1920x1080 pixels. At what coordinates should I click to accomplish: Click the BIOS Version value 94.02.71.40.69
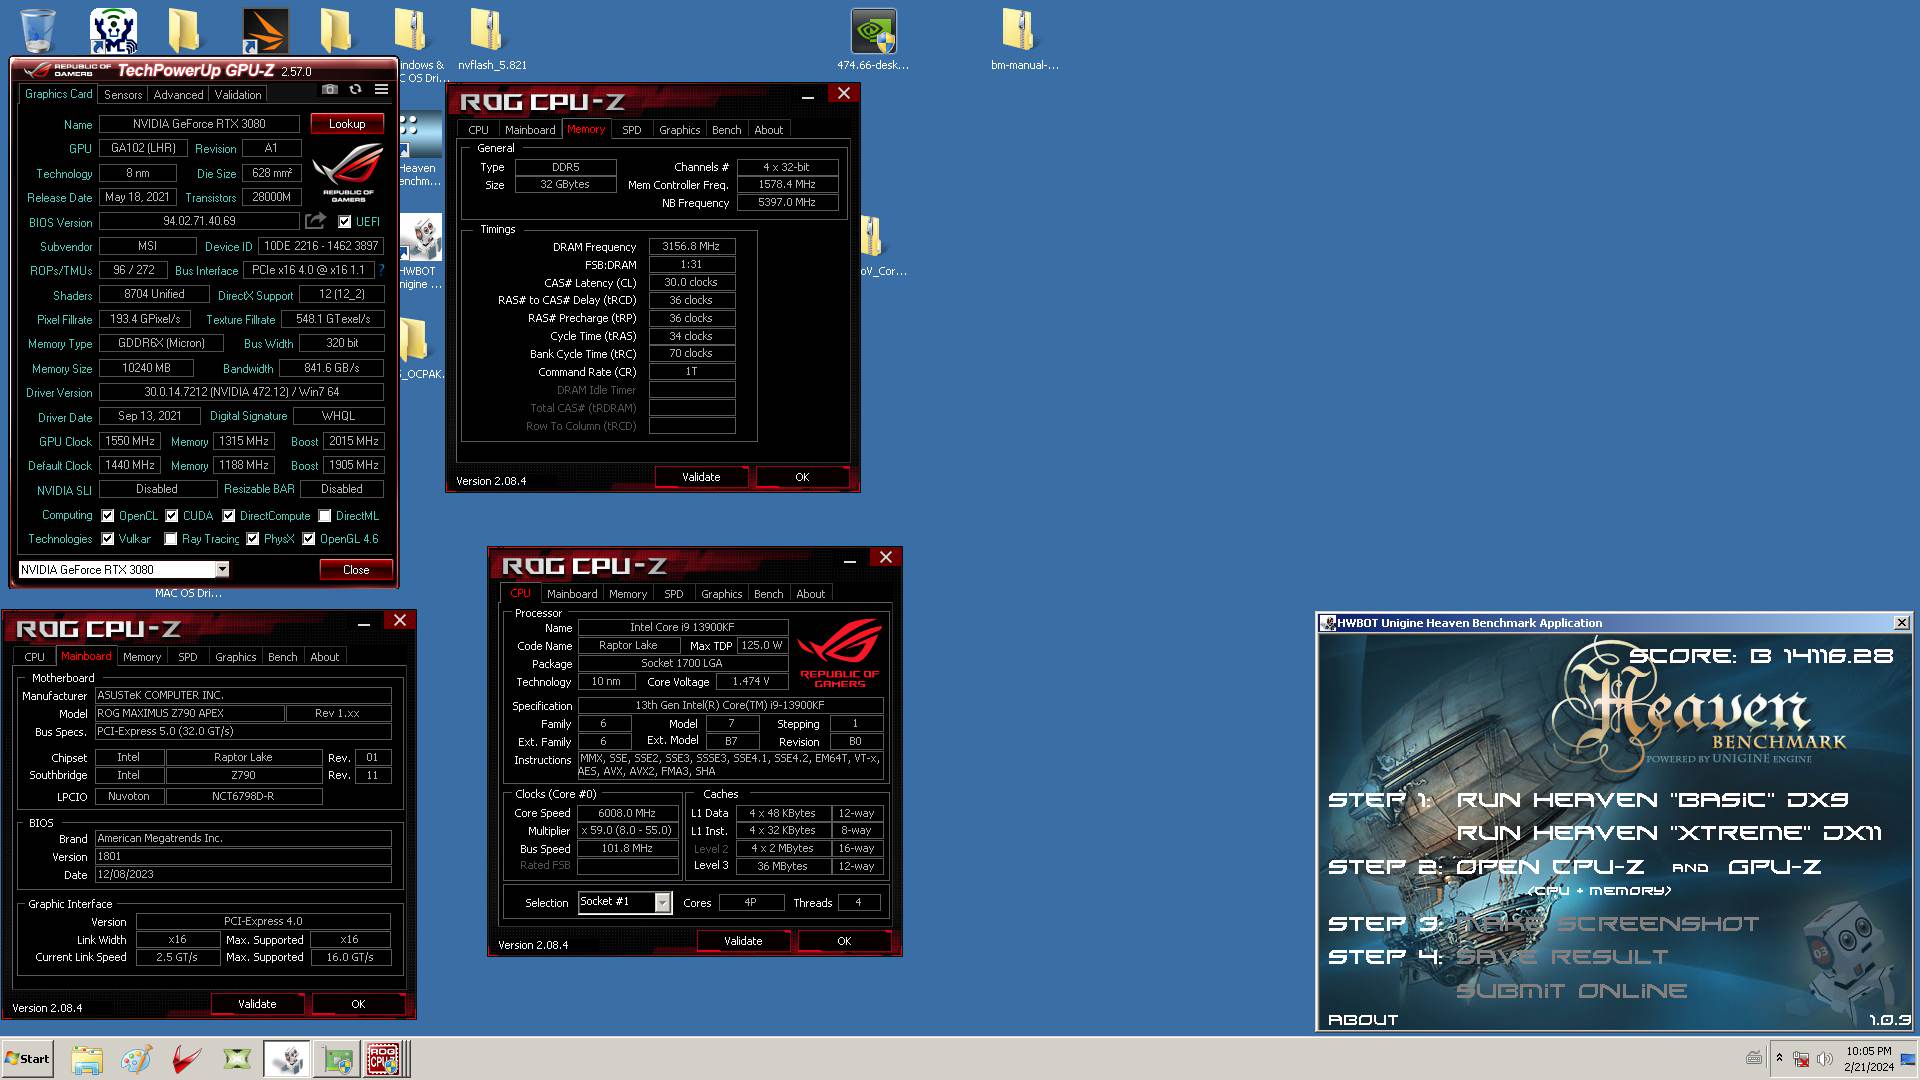[199, 221]
